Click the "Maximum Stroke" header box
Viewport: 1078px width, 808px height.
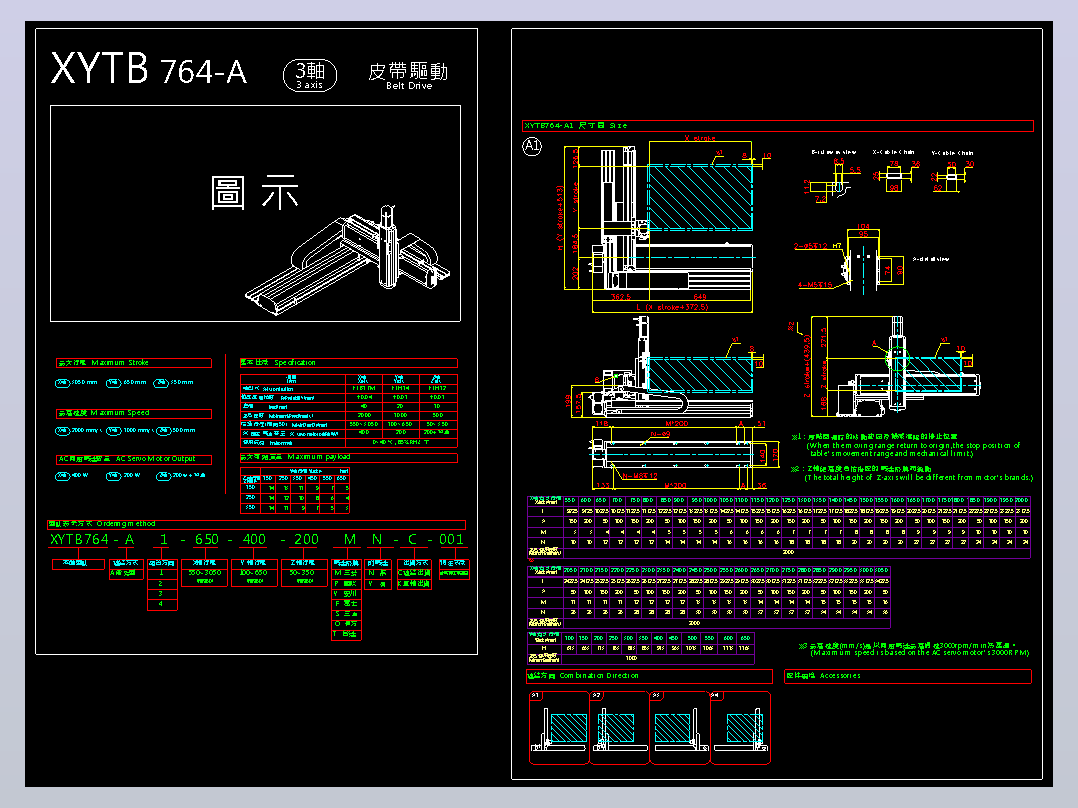133,363
